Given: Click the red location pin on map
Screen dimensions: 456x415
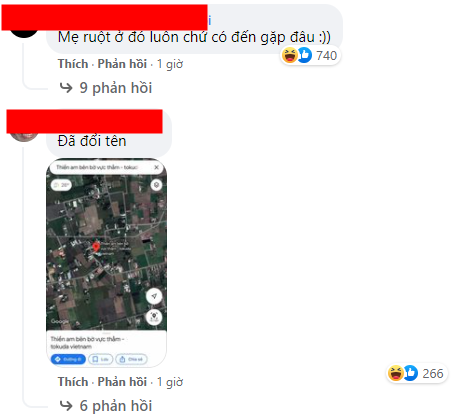Looking at the screenshot, I should pos(96,247).
